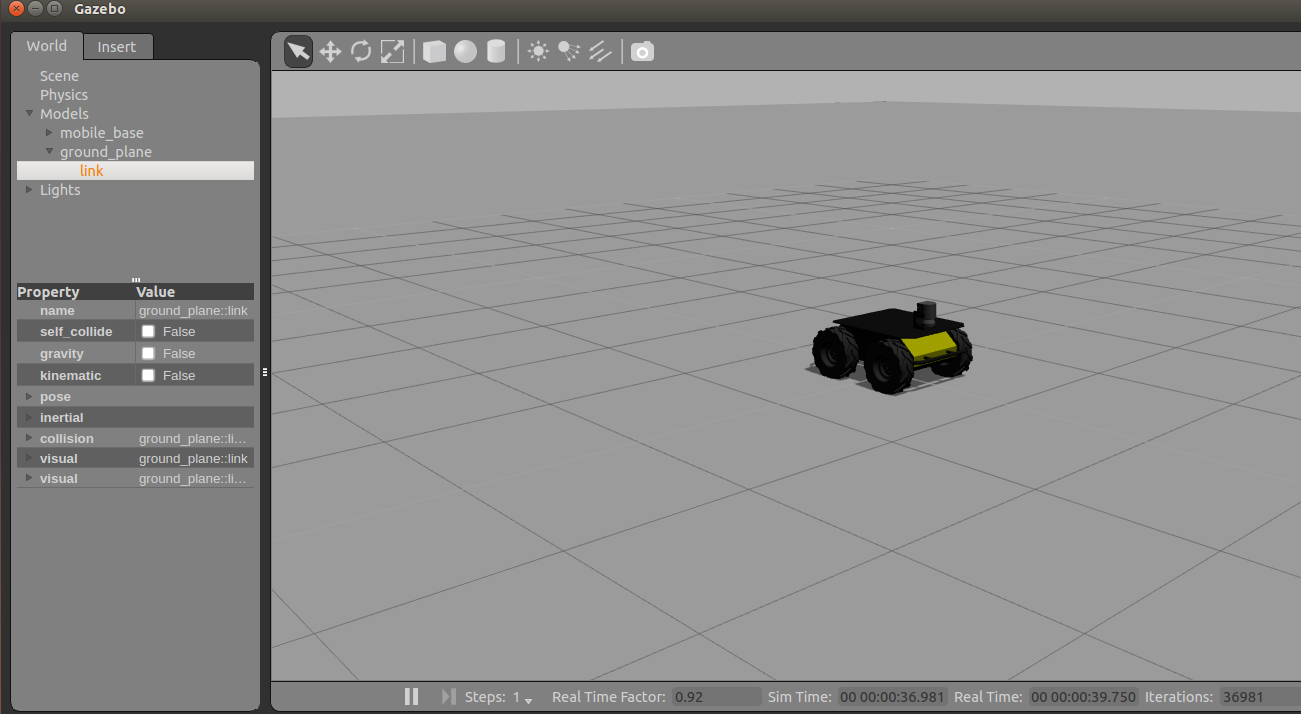Click the name value ground_plane::link

pyautogui.click(x=194, y=311)
